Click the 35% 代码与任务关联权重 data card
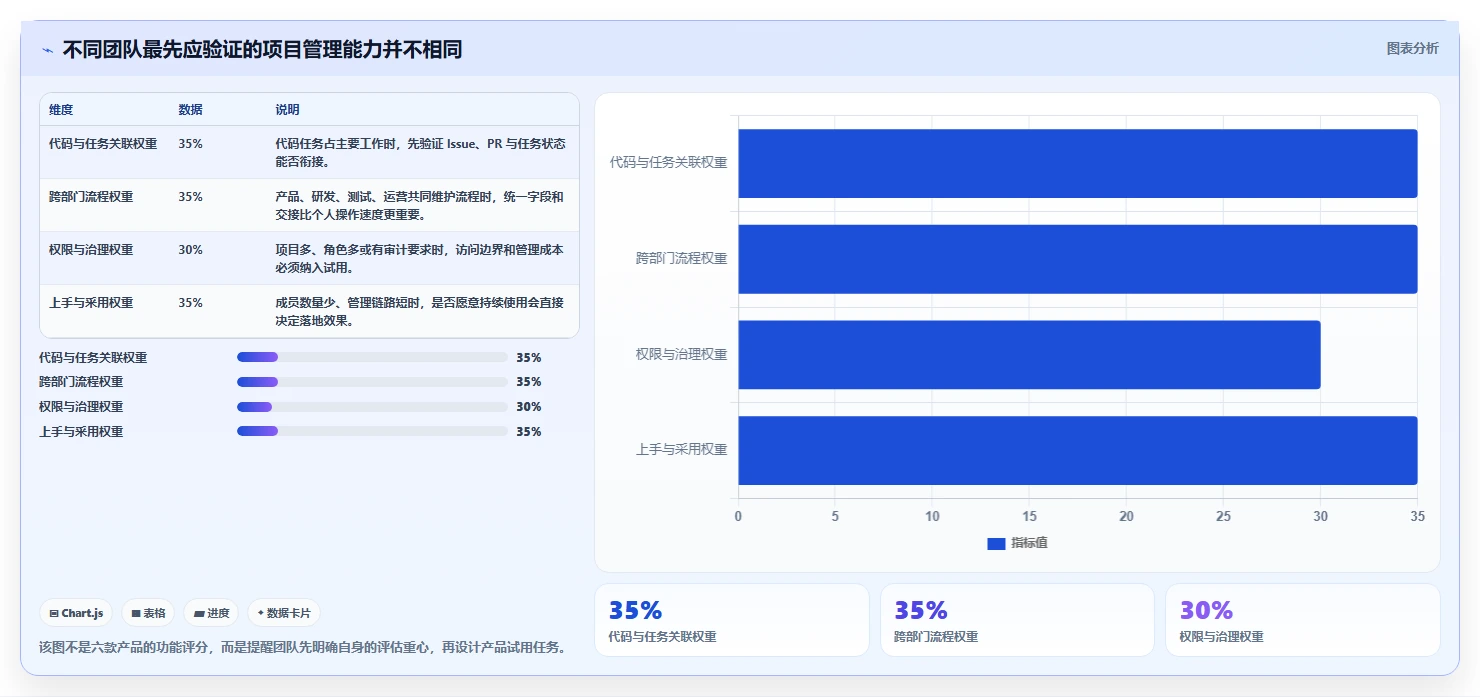Image resolution: width=1480 pixels, height=697 pixels. coord(731,620)
